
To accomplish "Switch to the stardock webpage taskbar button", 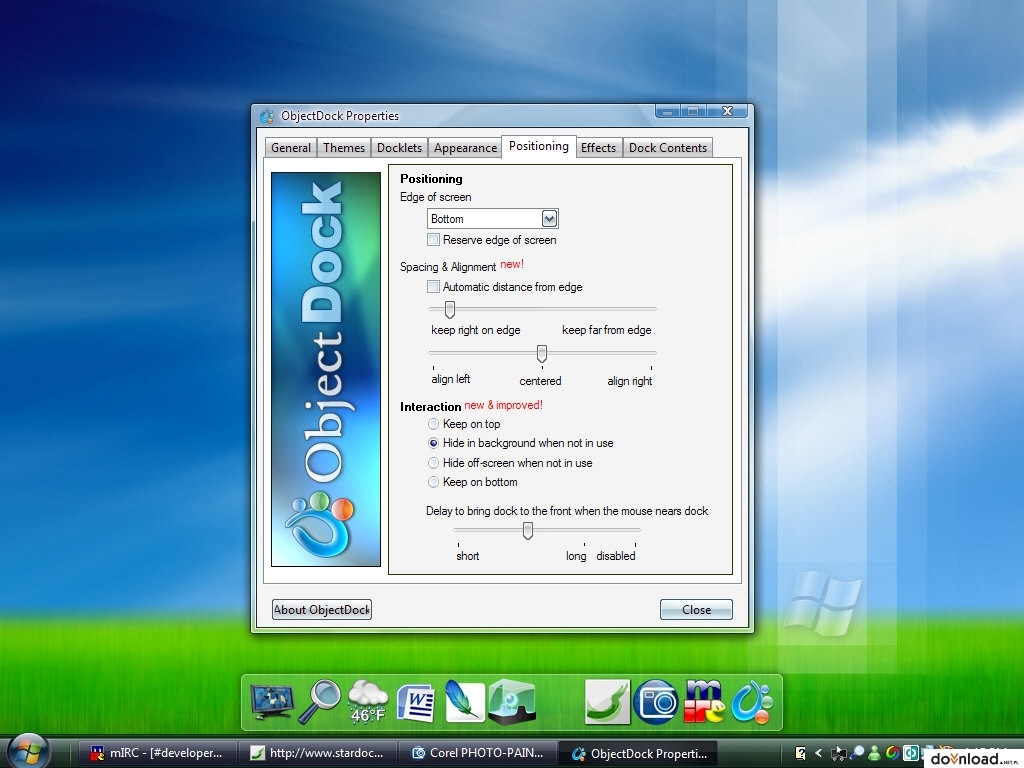I will tap(317, 753).
